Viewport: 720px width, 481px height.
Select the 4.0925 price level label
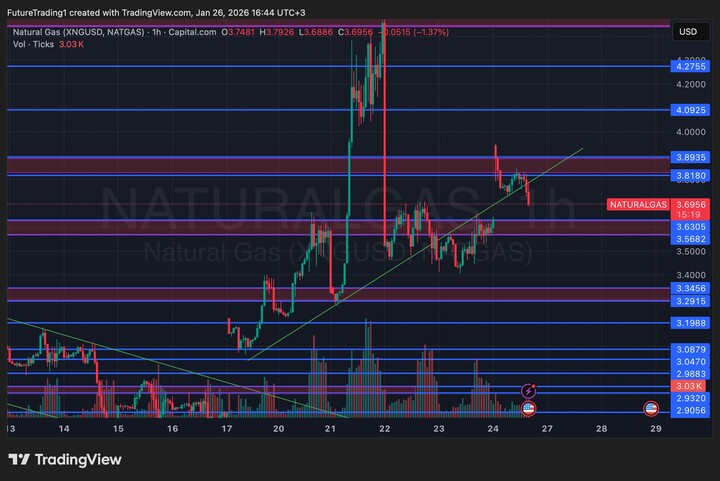click(x=692, y=109)
